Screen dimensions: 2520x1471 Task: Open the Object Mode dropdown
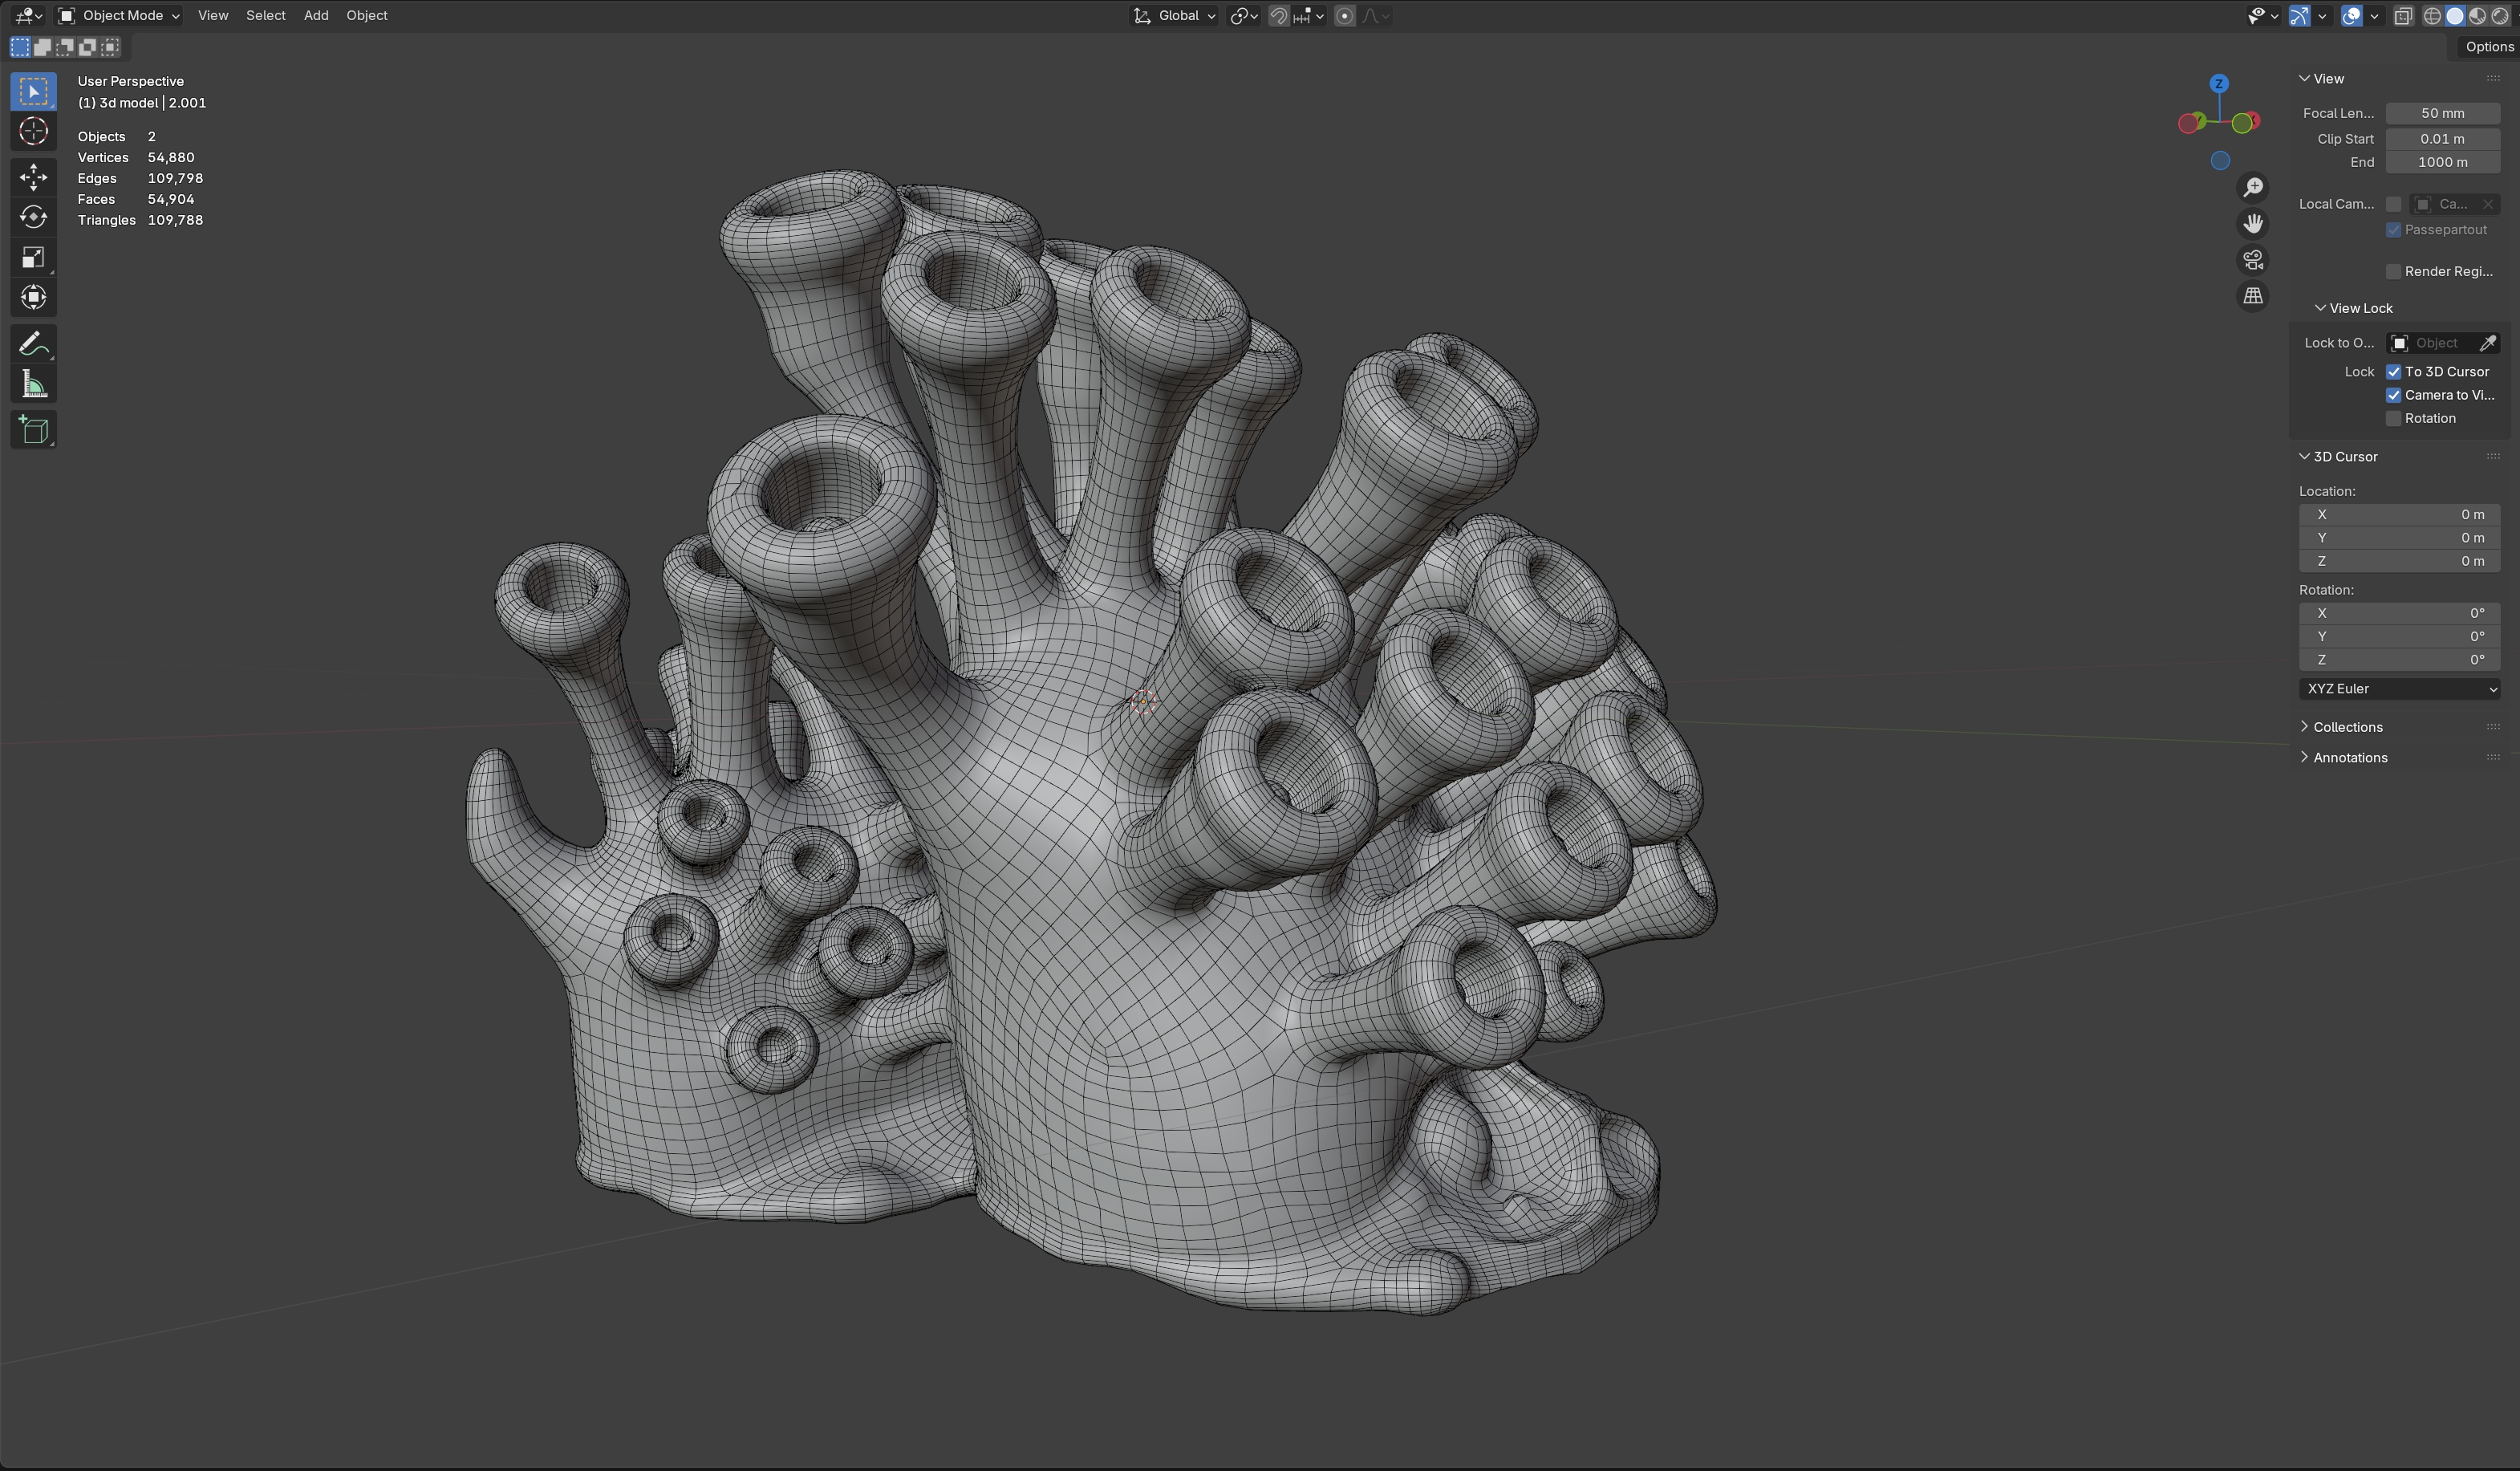[x=119, y=16]
